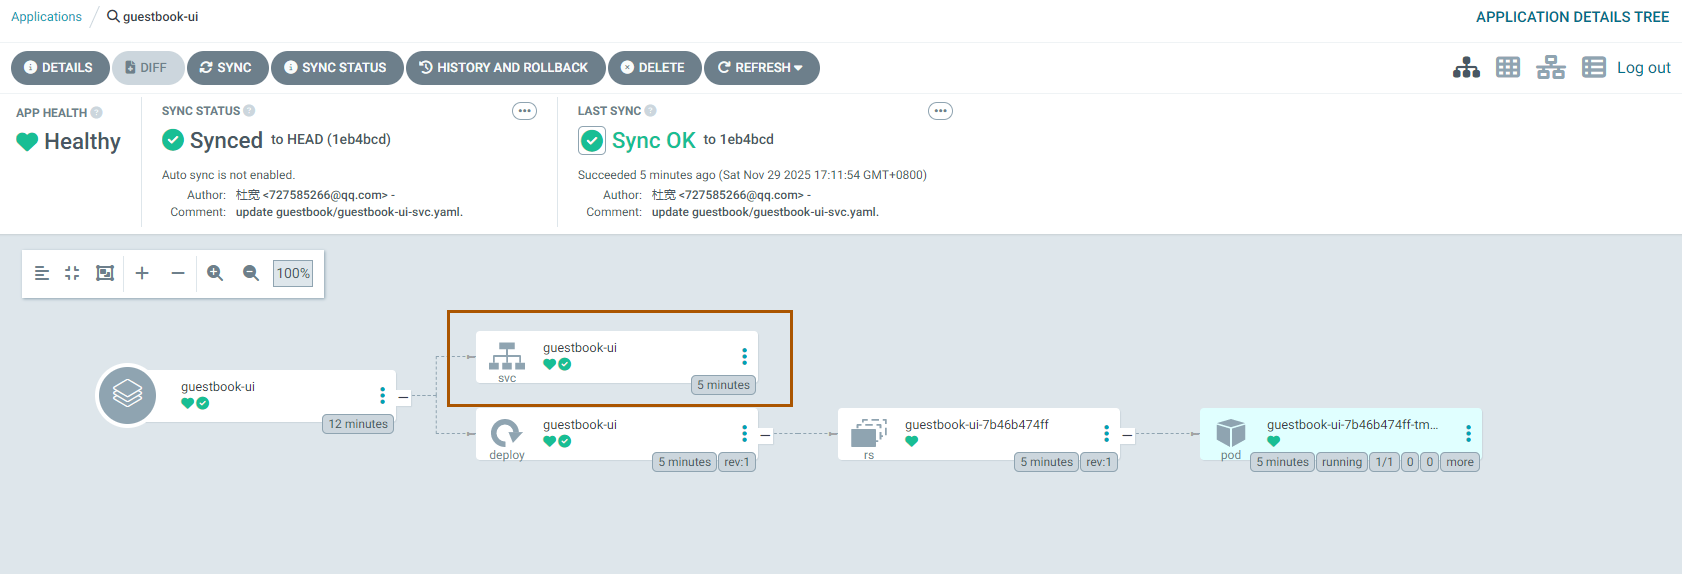This screenshot has height=574, width=1682.
Task: Open the svc node kebab menu
Action: click(744, 357)
